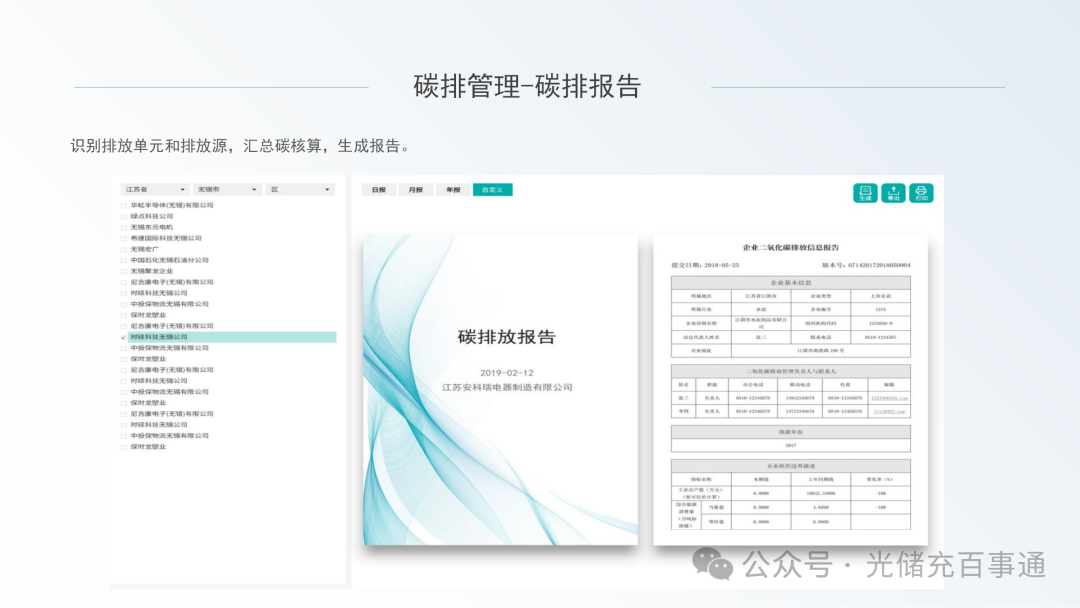This screenshot has width=1080, height=608.
Task: Select the 年报 tab
Action: [x=453, y=190]
